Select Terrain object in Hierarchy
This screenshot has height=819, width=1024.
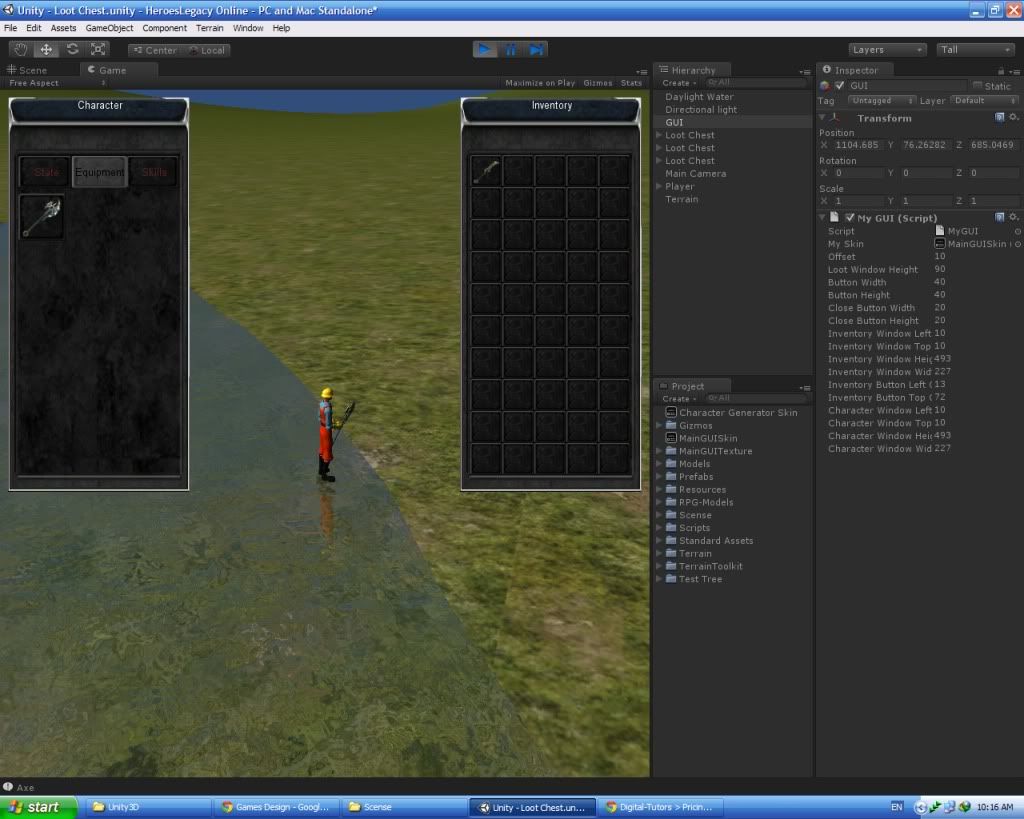[681, 199]
